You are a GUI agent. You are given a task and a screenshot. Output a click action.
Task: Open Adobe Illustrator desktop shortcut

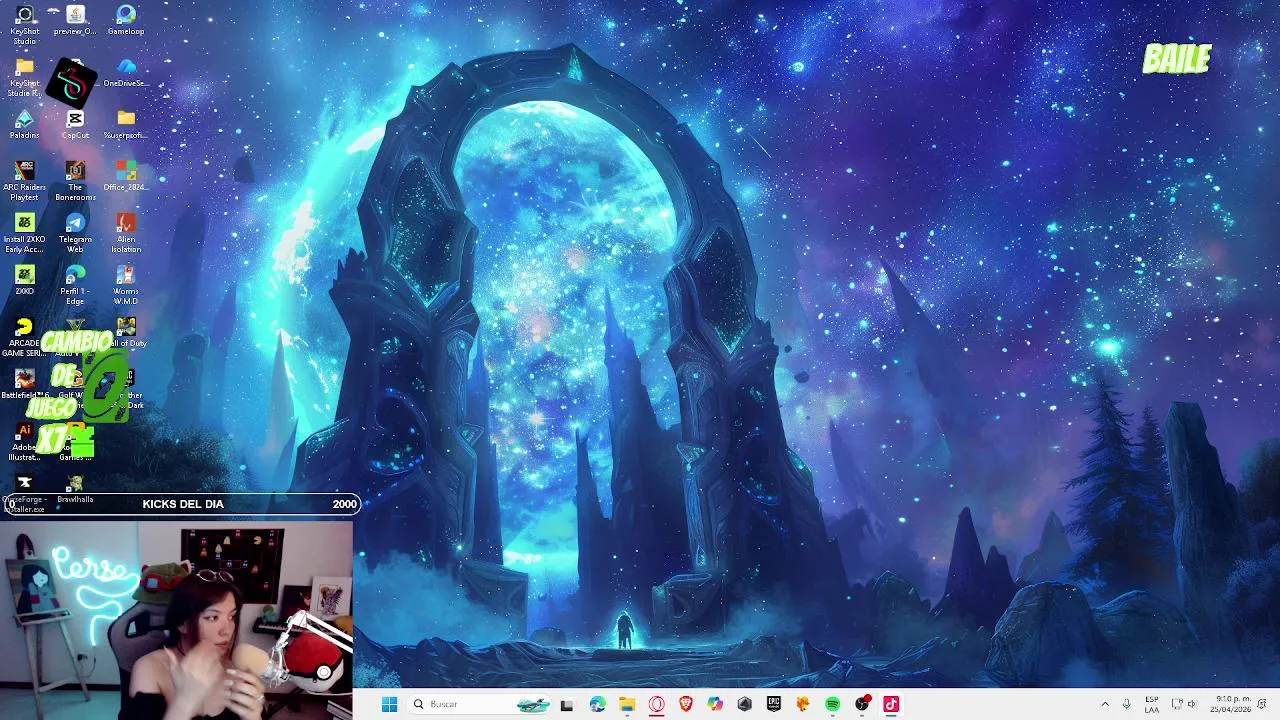24,442
